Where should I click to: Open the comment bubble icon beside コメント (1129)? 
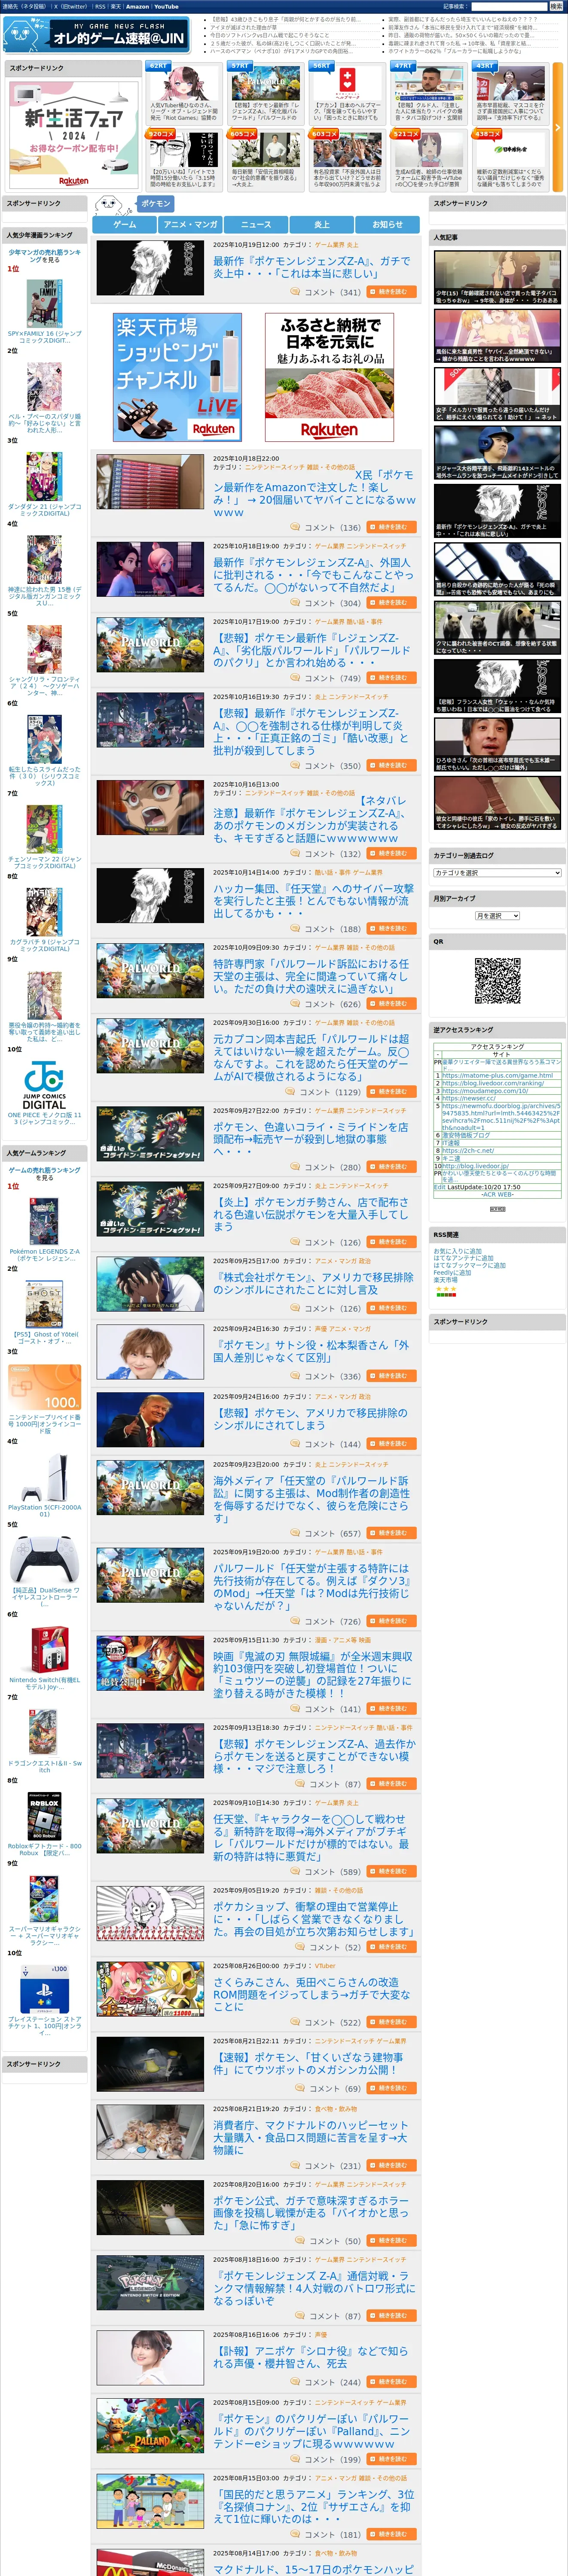290,1092
